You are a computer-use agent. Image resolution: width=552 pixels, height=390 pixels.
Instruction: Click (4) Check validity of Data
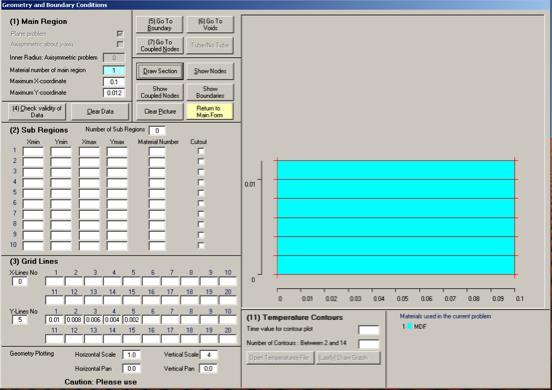click(x=37, y=111)
